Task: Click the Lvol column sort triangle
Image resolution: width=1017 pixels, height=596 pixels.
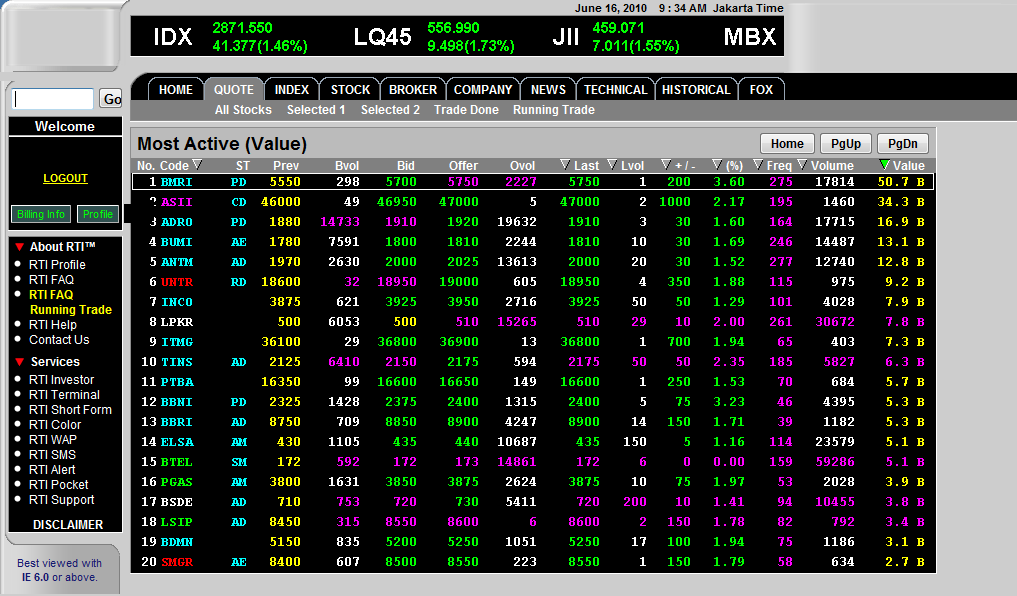Action: point(612,165)
